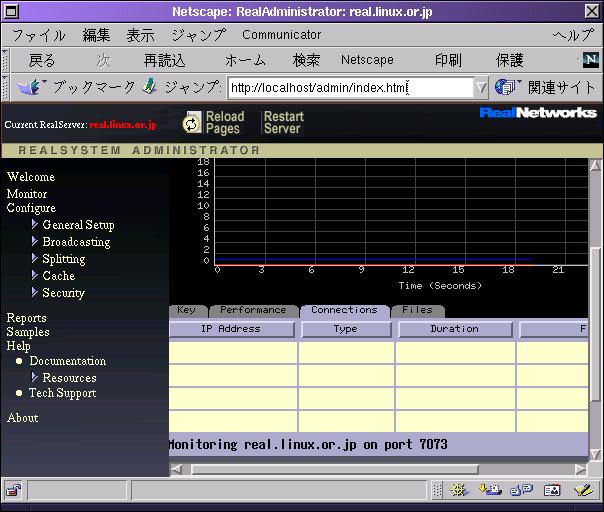Expand General Setup triangle
Image resolution: width=604 pixels, height=512 pixels.
(x=35, y=224)
